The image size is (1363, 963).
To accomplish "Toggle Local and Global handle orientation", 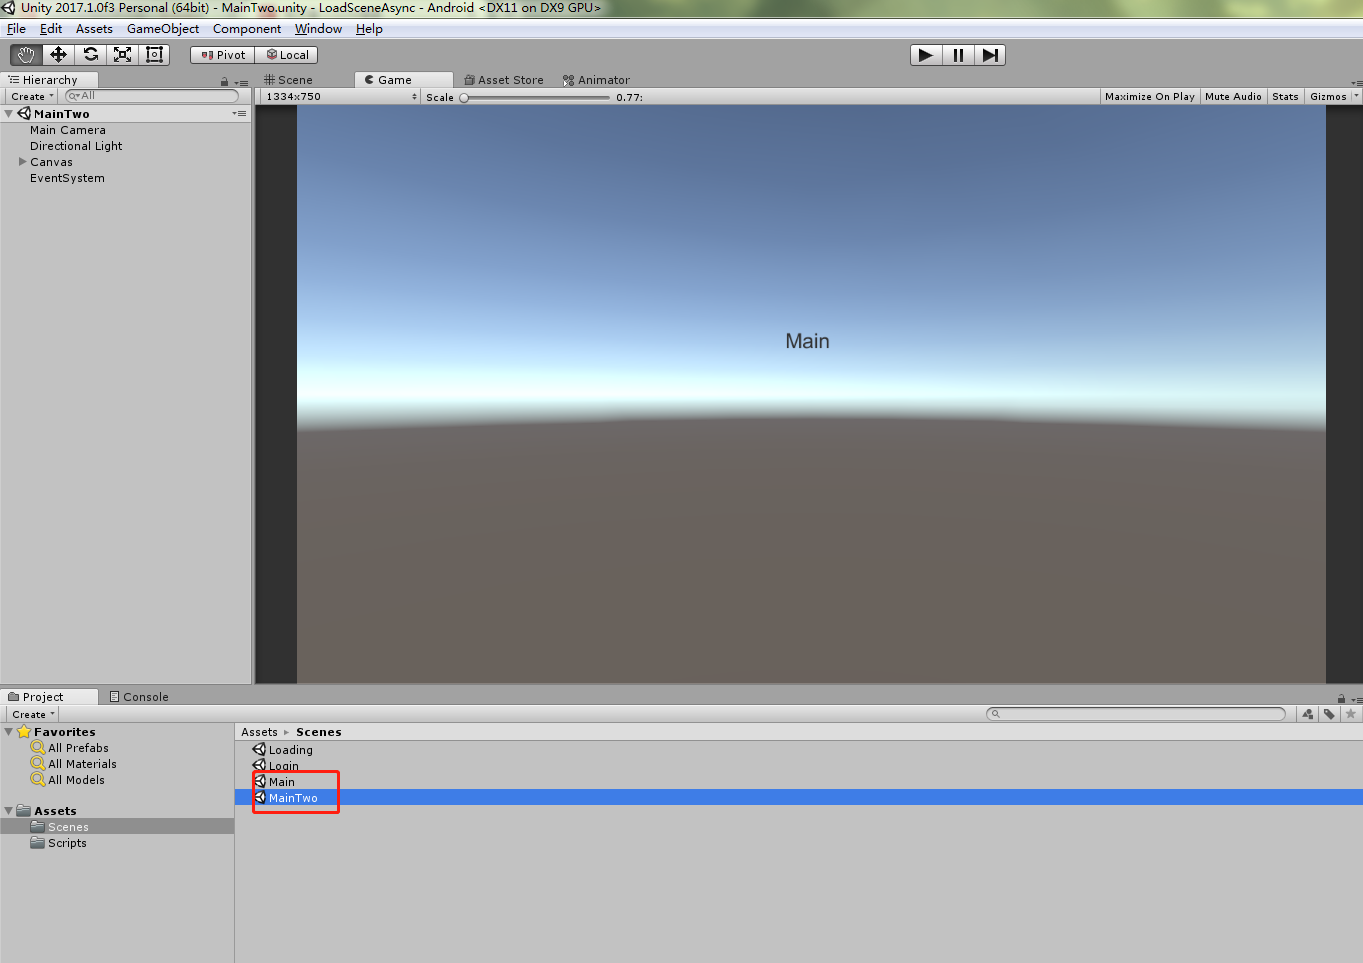I will pos(286,54).
